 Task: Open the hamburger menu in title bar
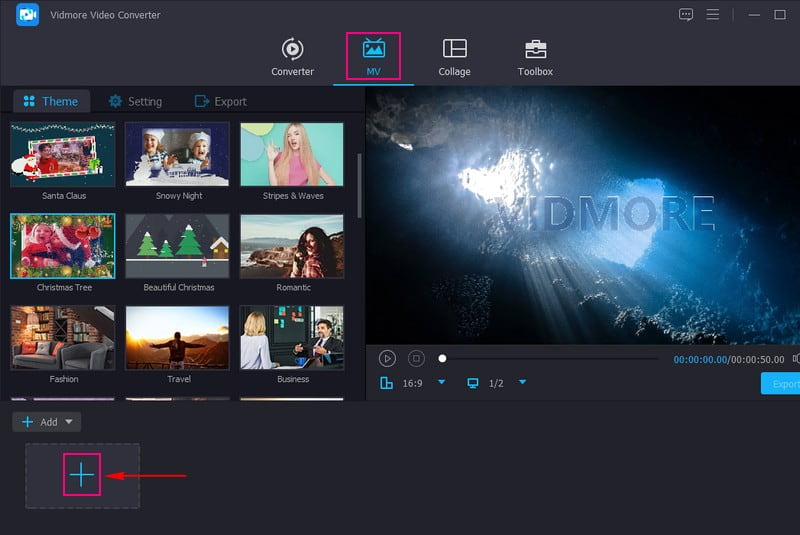[713, 15]
